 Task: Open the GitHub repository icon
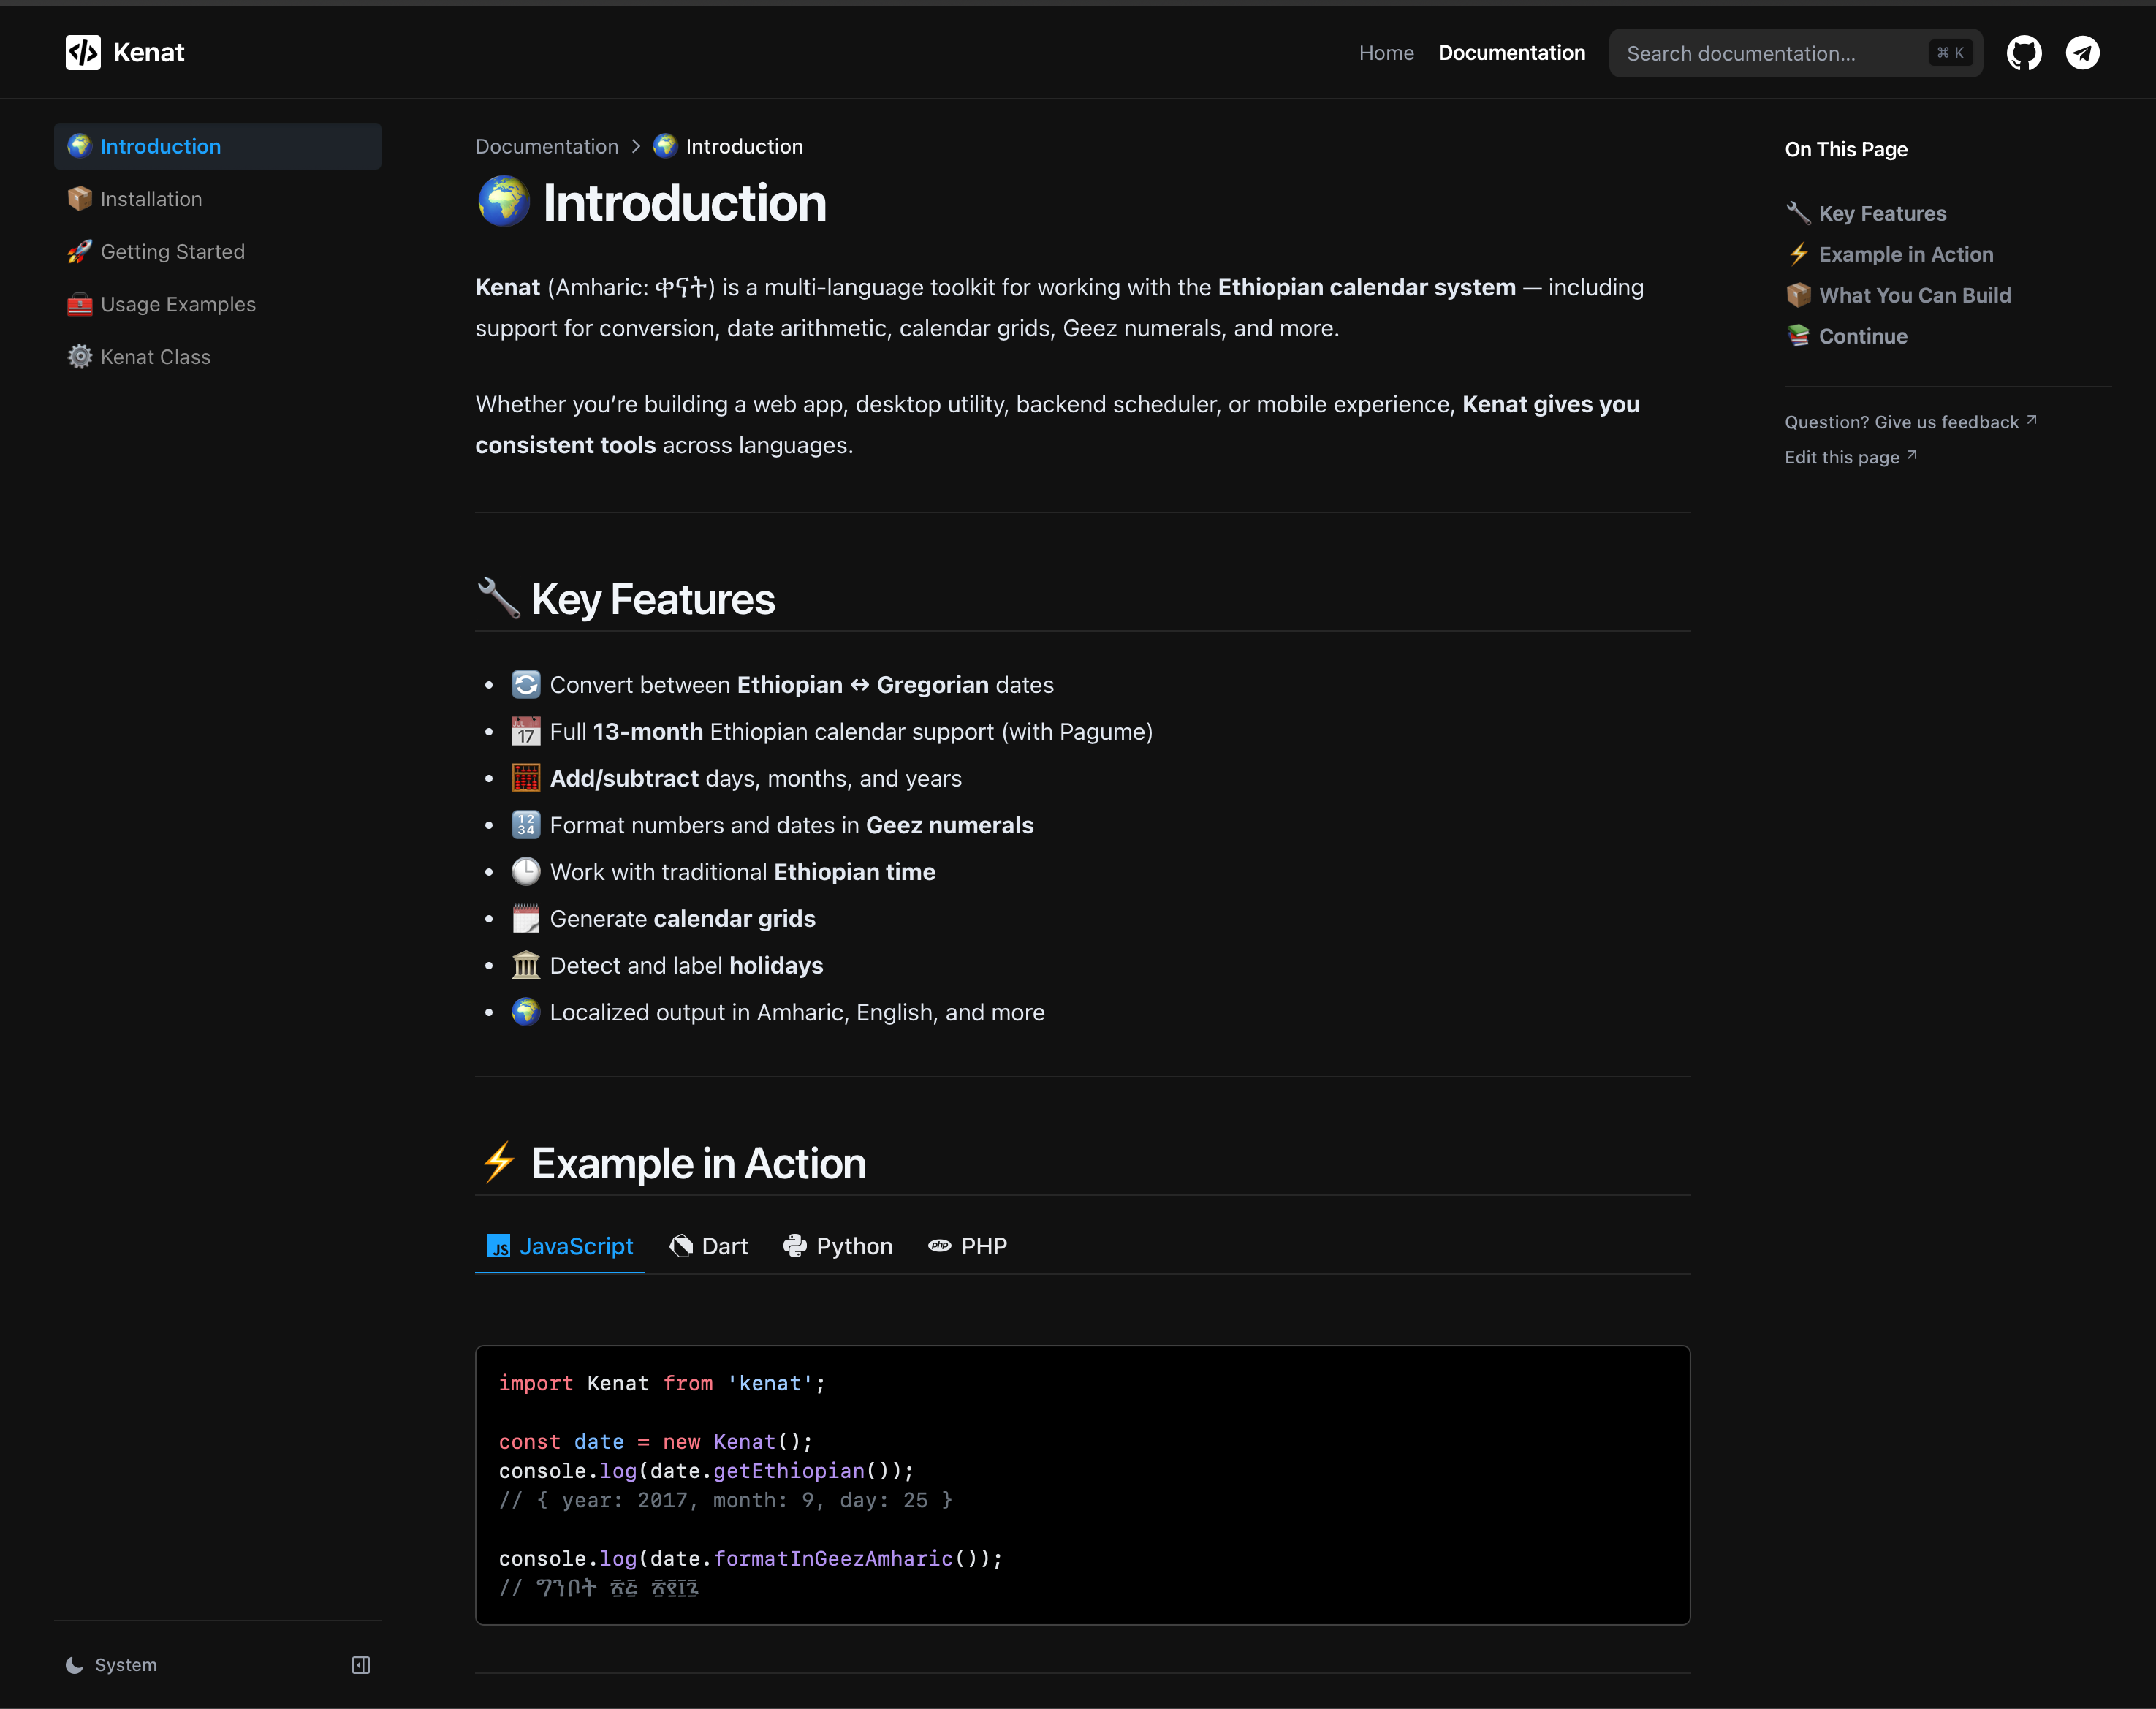click(2023, 53)
